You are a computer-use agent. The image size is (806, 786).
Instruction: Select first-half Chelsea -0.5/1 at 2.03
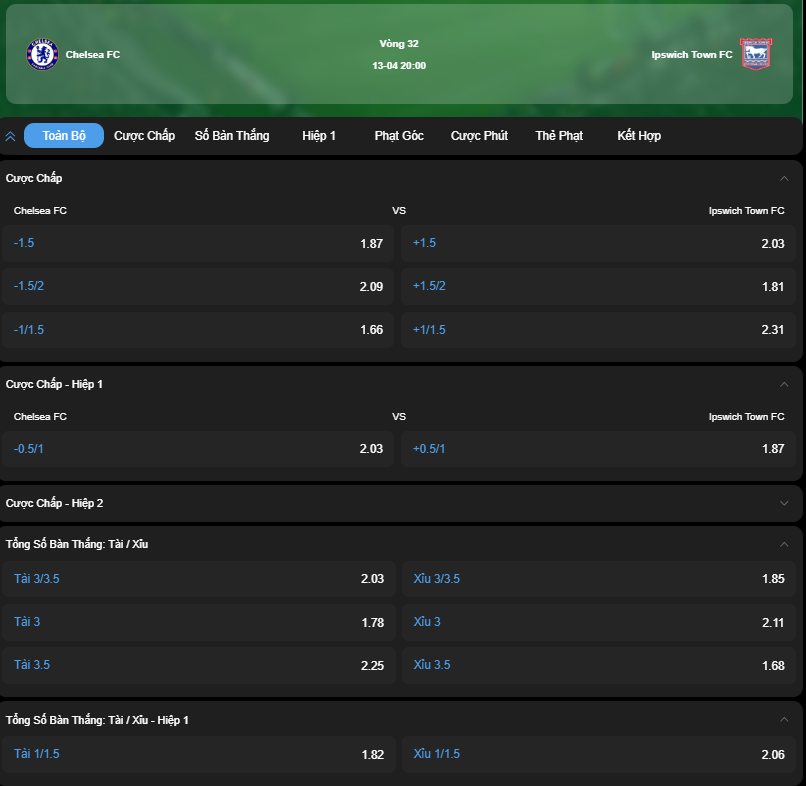[198, 449]
